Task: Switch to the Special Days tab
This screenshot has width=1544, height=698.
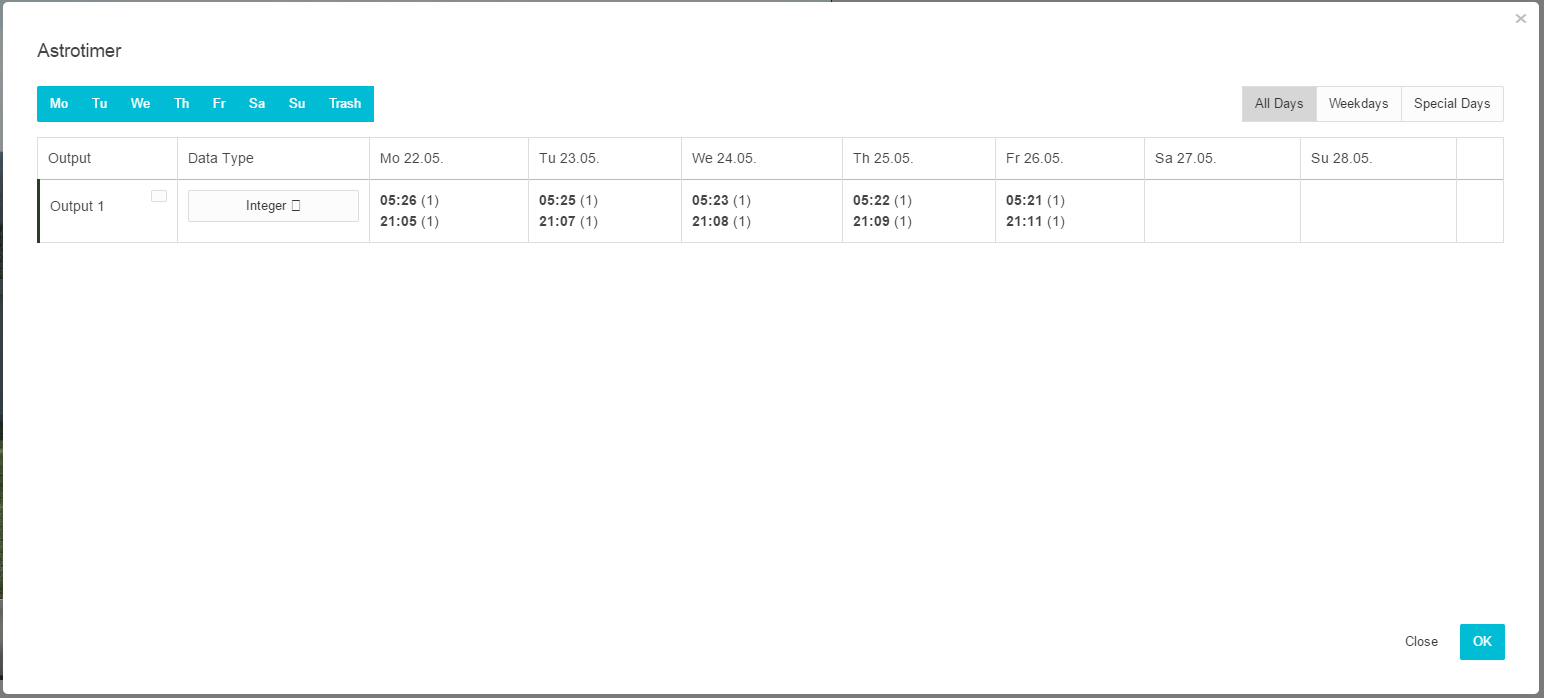Action: pyautogui.click(x=1452, y=104)
